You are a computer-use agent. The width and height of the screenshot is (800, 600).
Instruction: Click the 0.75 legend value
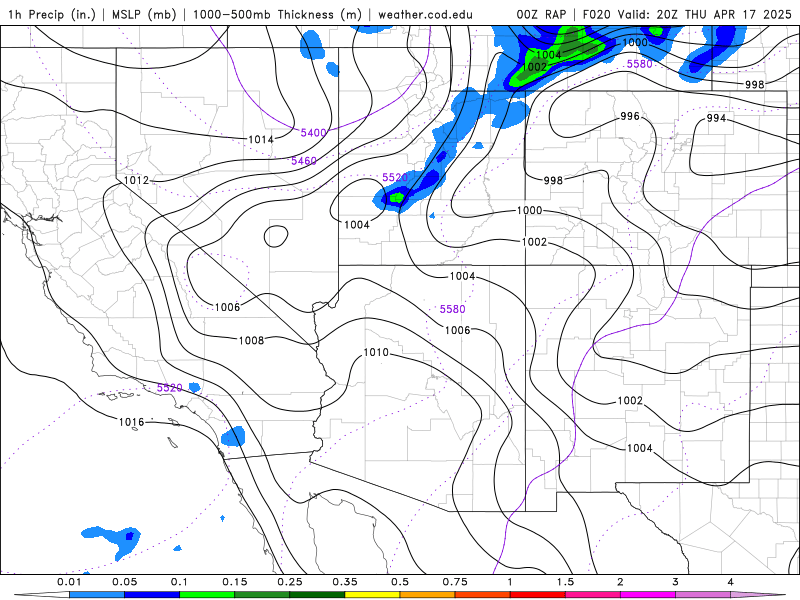click(x=455, y=582)
